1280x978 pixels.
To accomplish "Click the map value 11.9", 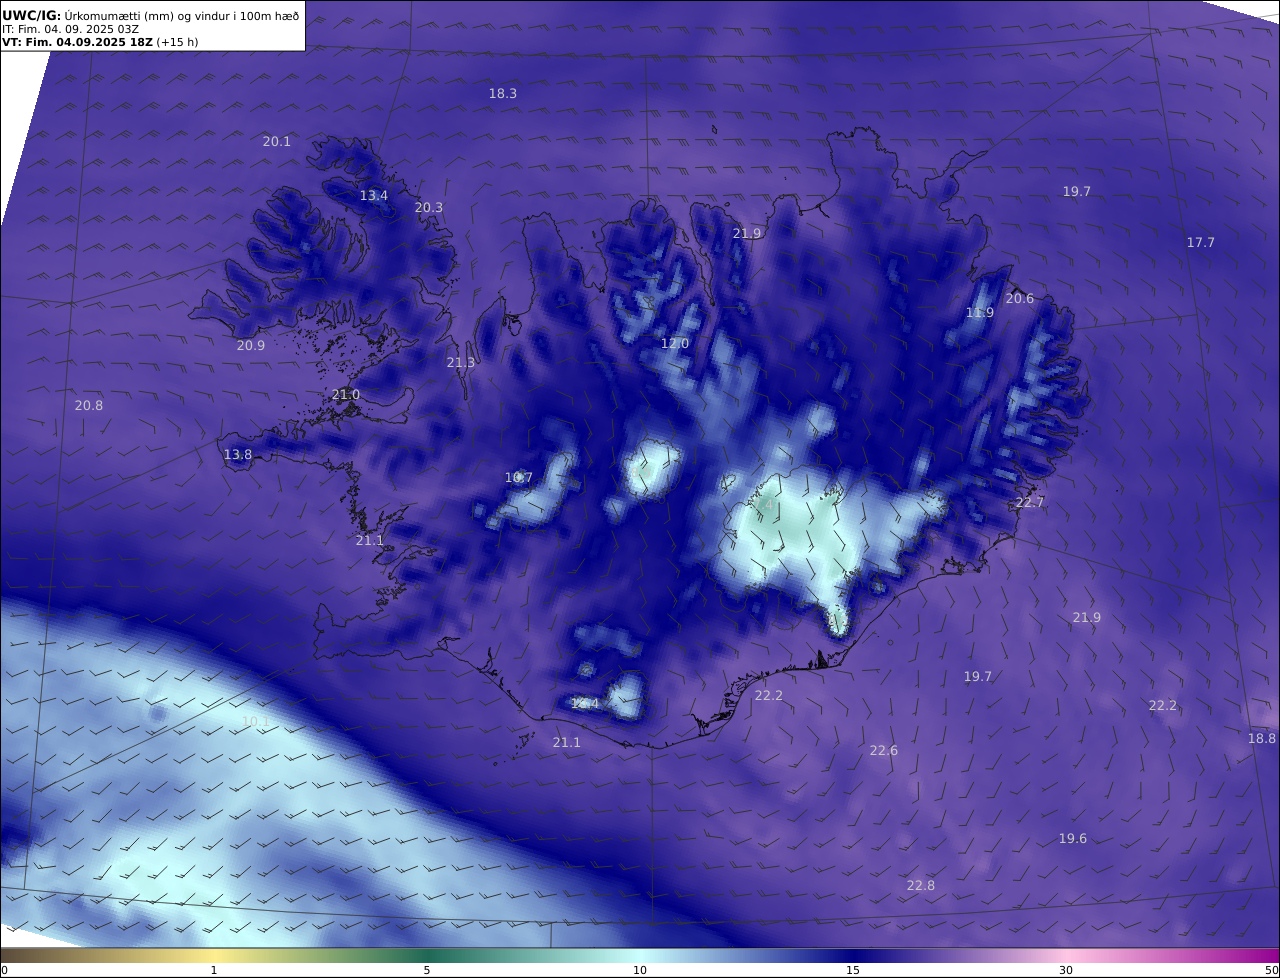I will click(980, 312).
